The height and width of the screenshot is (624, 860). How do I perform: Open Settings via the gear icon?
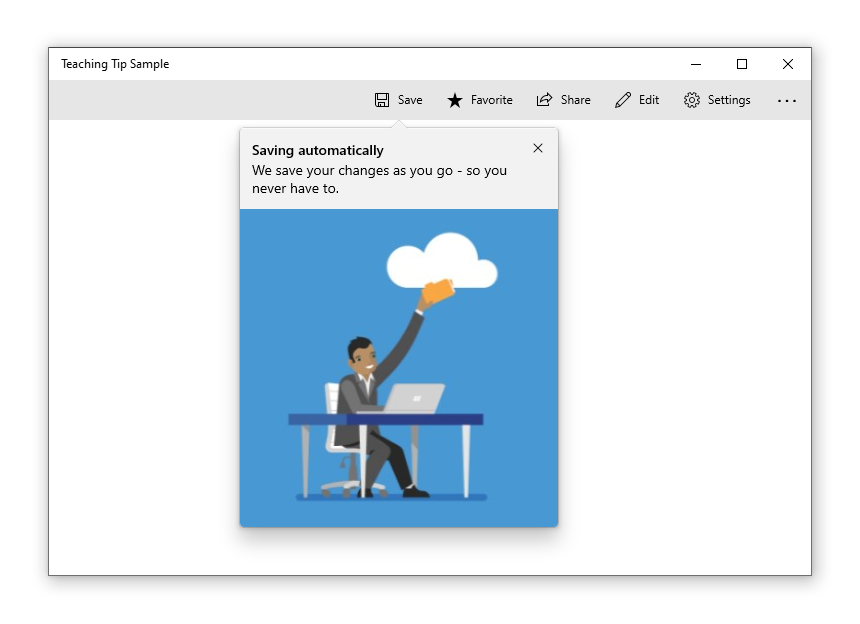tap(690, 100)
